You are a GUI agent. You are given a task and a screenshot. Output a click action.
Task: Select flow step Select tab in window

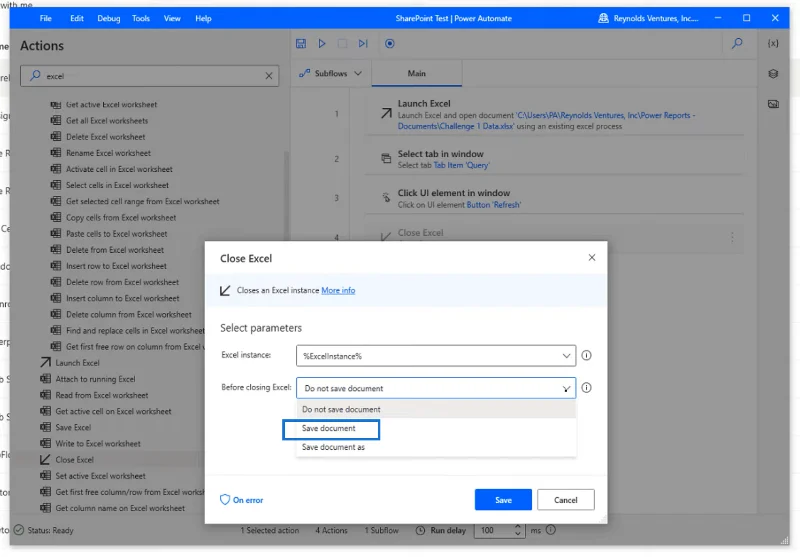pos(555,159)
